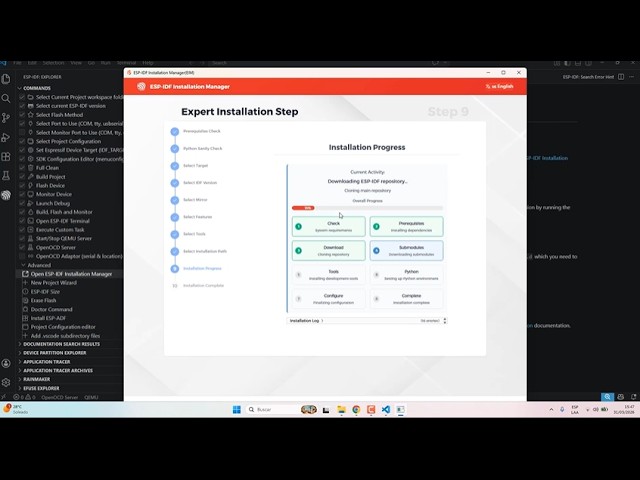The width and height of the screenshot is (640, 480).
Task: Show hidden system tray icons chevron
Action: tap(551, 409)
